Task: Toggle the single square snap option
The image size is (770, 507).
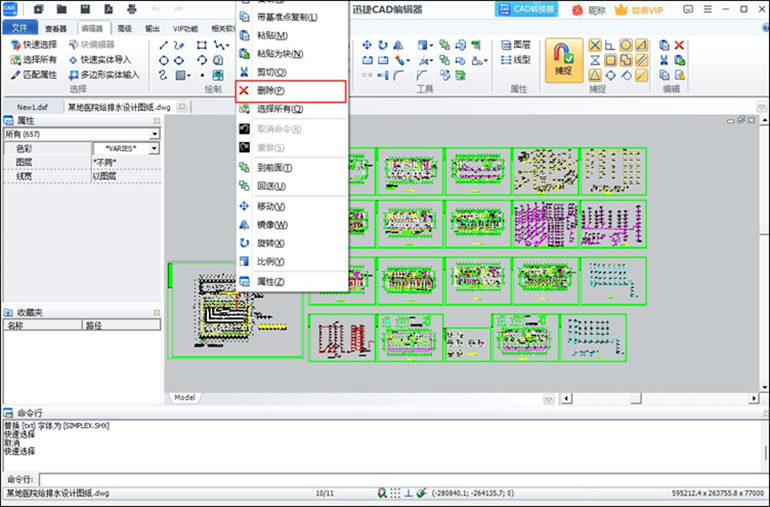Action: [x=610, y=60]
